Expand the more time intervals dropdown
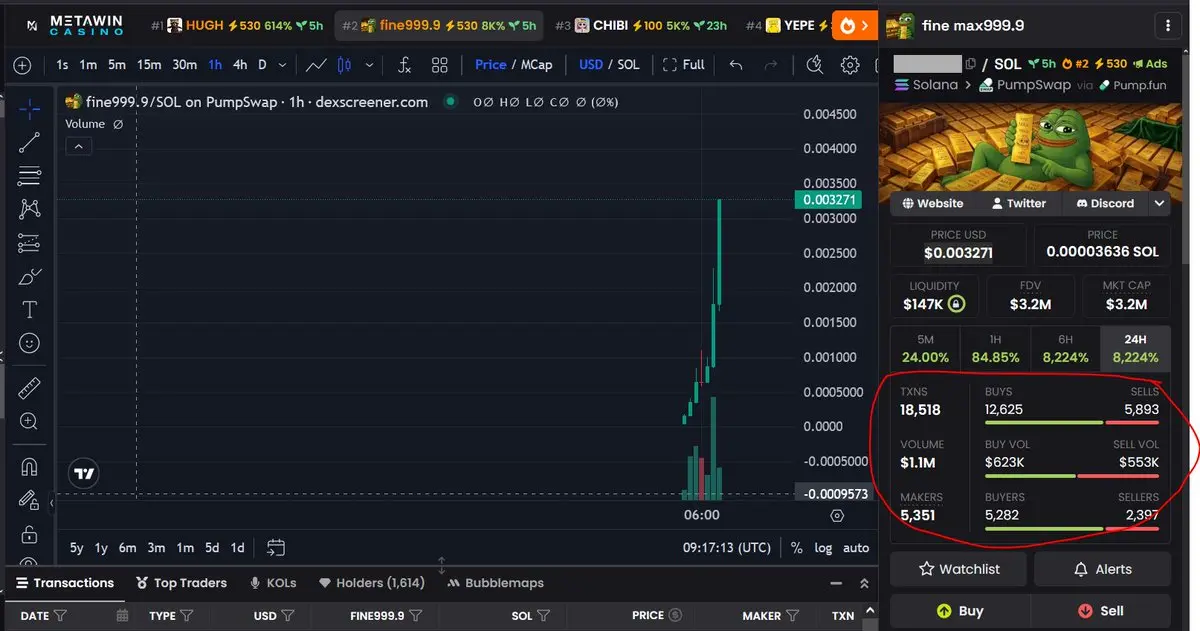1200x631 pixels. pos(283,65)
